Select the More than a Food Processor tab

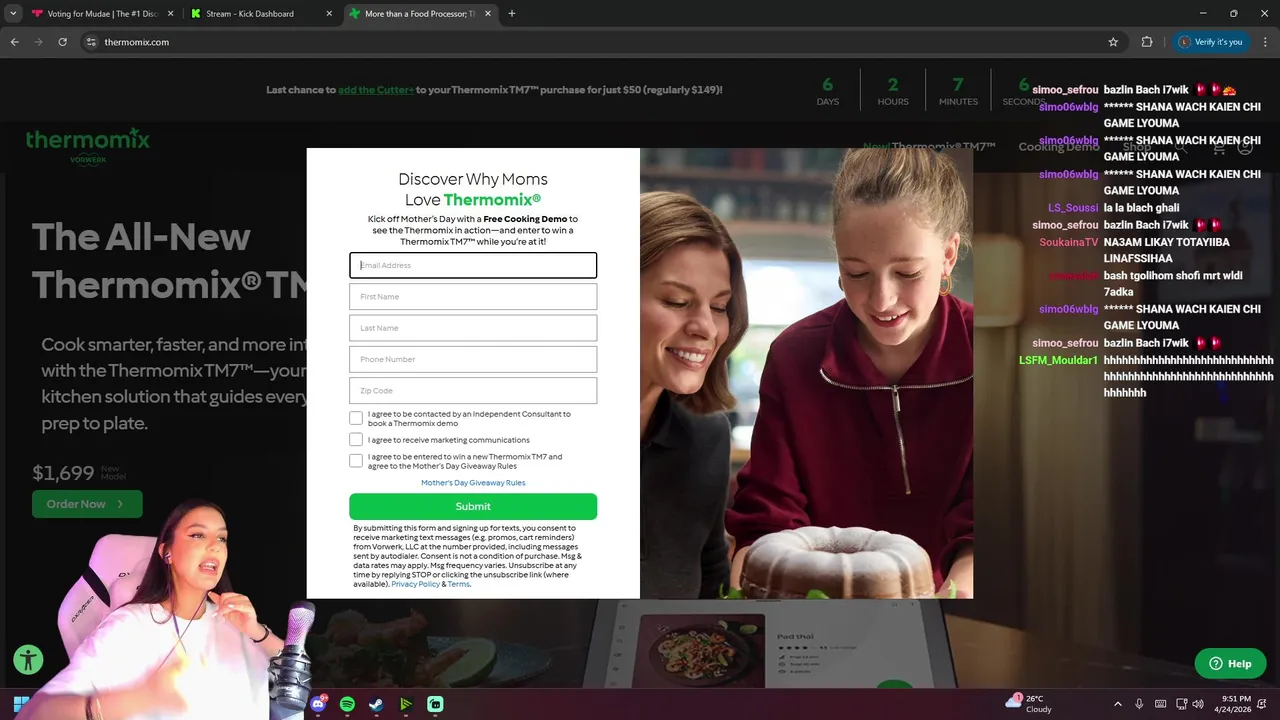pyautogui.click(x=420, y=14)
